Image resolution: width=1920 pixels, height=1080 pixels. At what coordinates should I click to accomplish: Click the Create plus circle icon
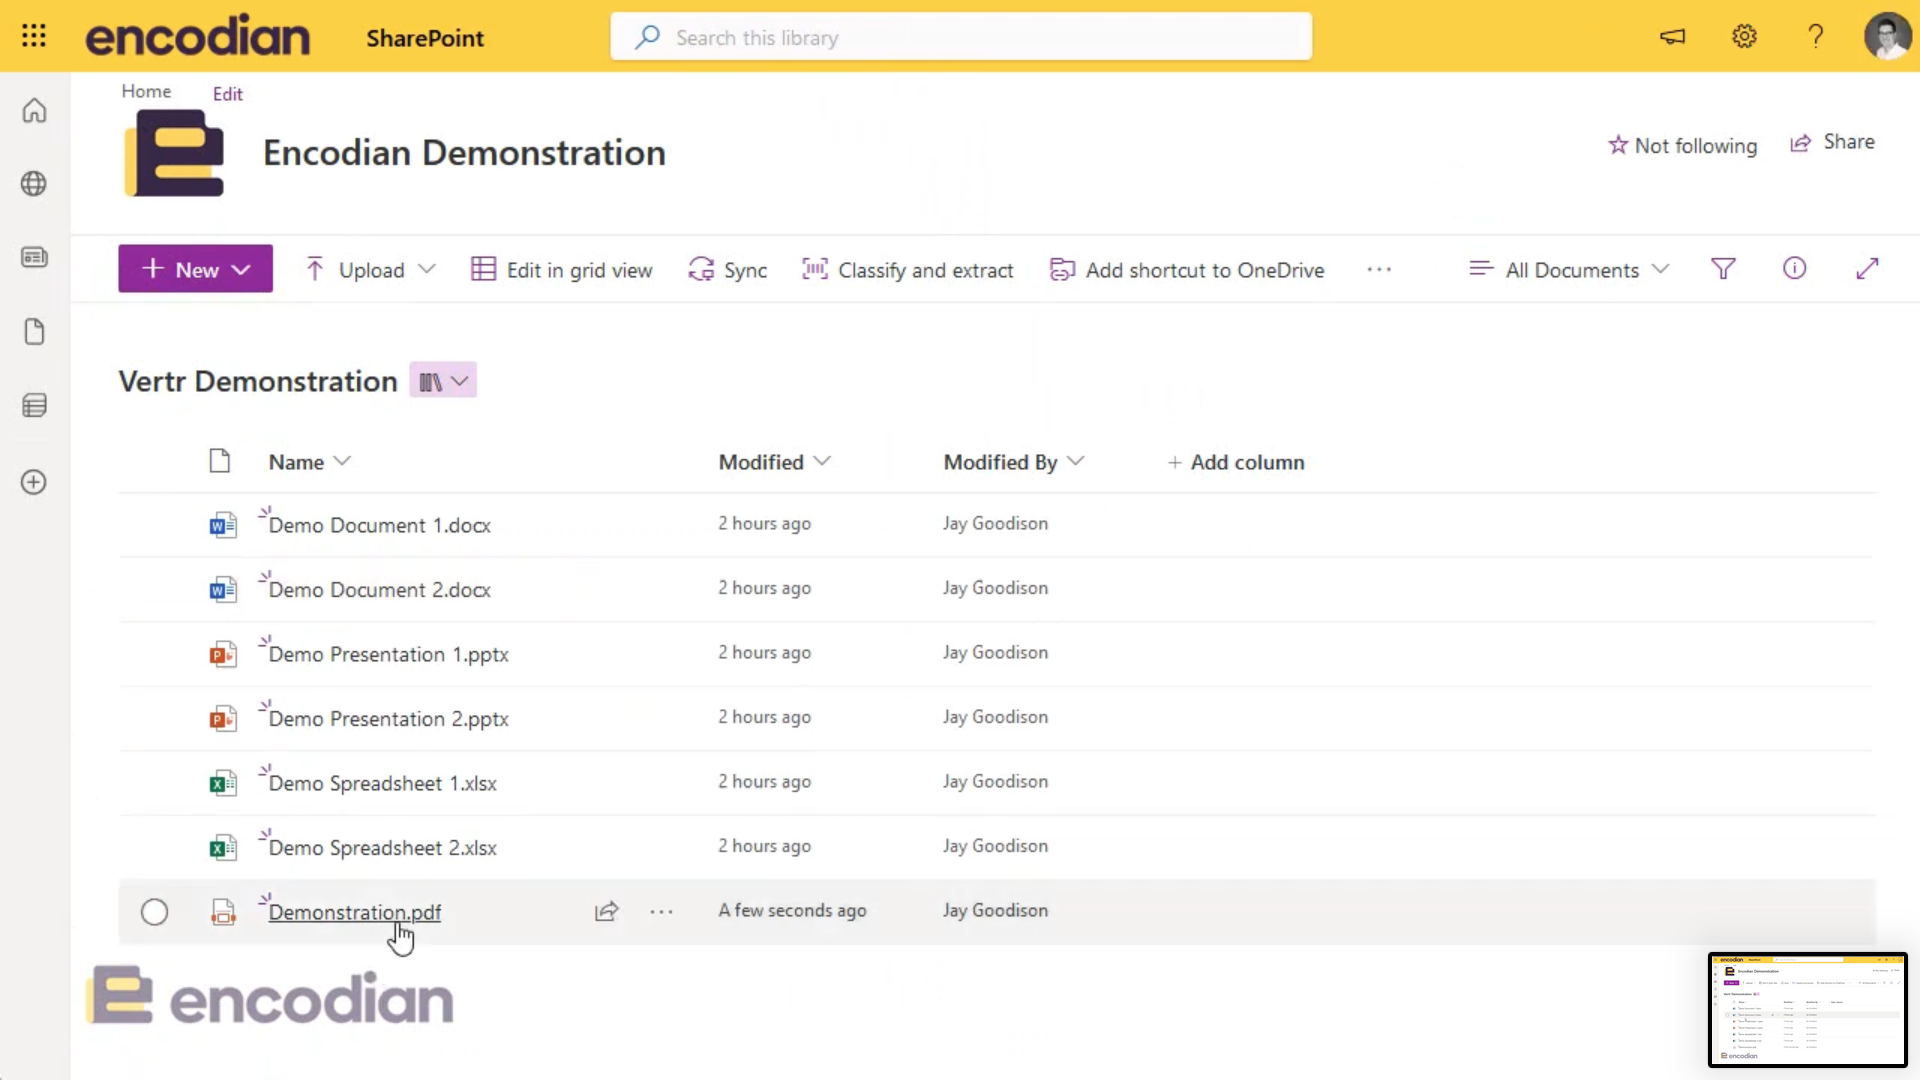34,482
